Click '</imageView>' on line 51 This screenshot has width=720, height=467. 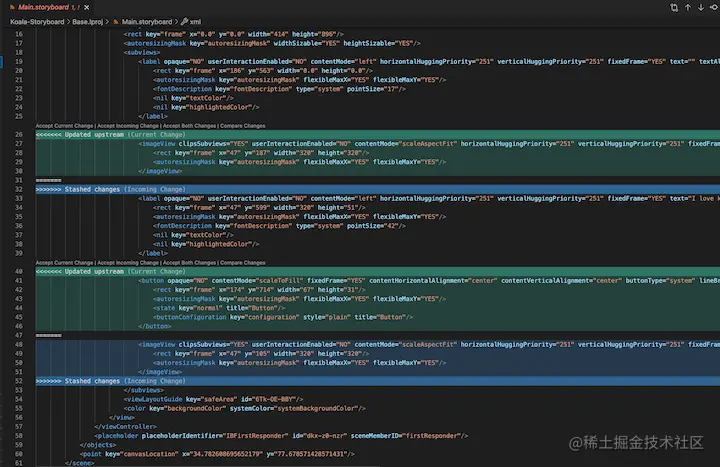click(x=160, y=372)
